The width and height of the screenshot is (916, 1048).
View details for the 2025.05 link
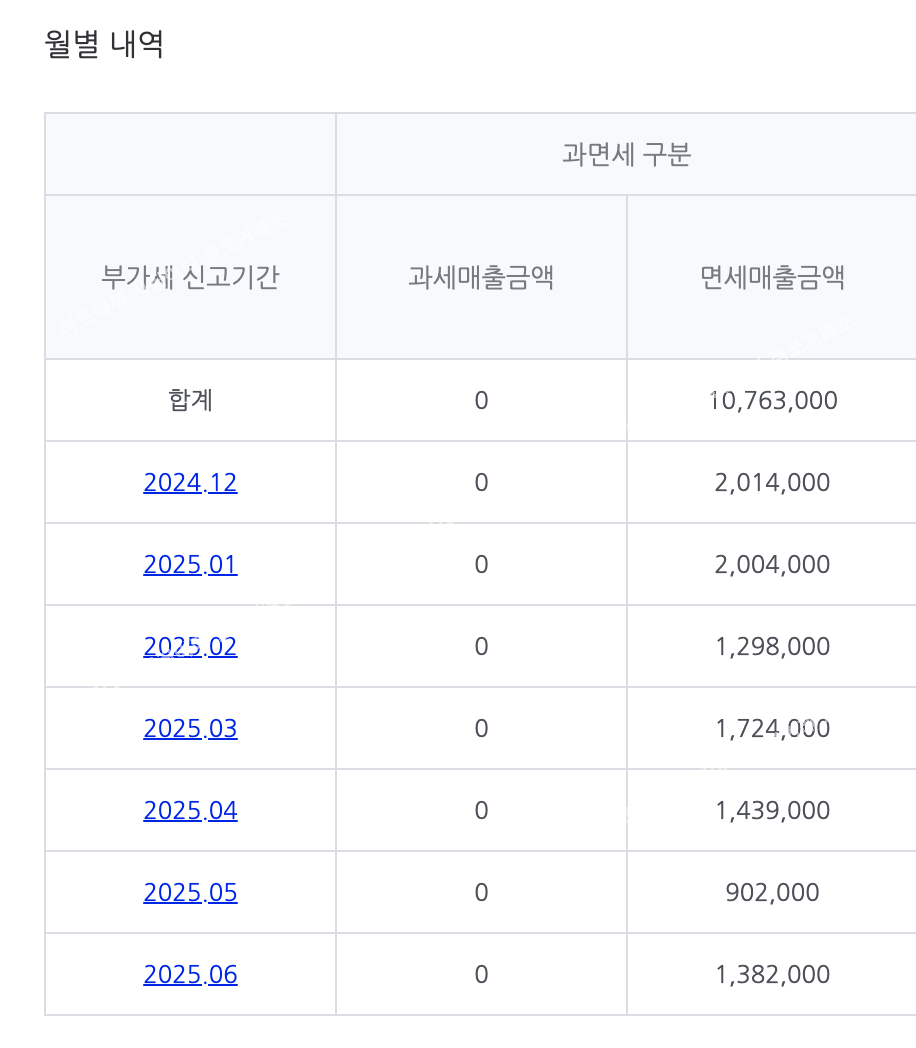point(190,893)
